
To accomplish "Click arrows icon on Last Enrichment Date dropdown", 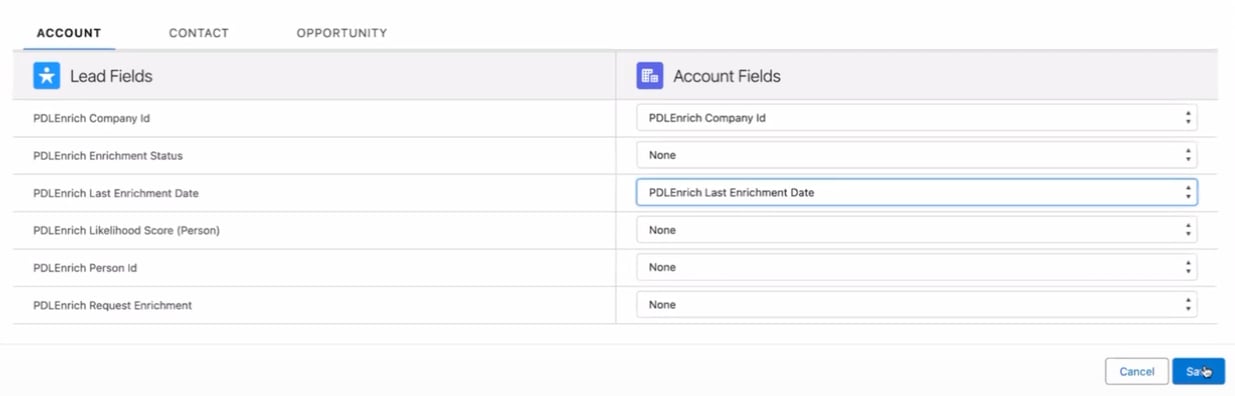I will point(1188,192).
